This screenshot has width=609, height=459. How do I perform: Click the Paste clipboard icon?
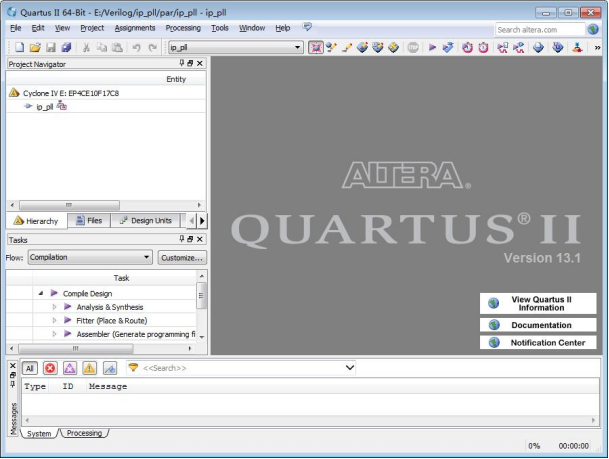pyautogui.click(x=117, y=47)
